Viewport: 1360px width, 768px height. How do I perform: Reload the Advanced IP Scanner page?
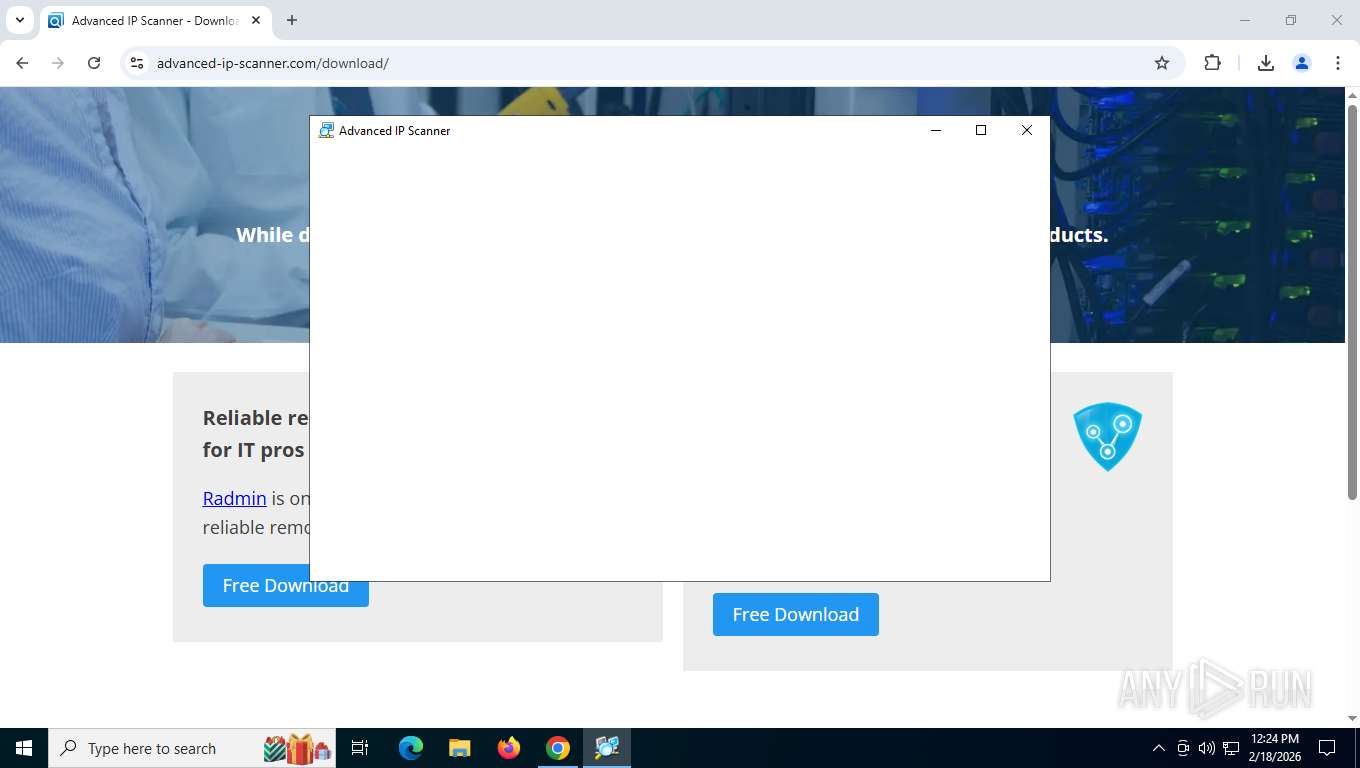pos(94,63)
